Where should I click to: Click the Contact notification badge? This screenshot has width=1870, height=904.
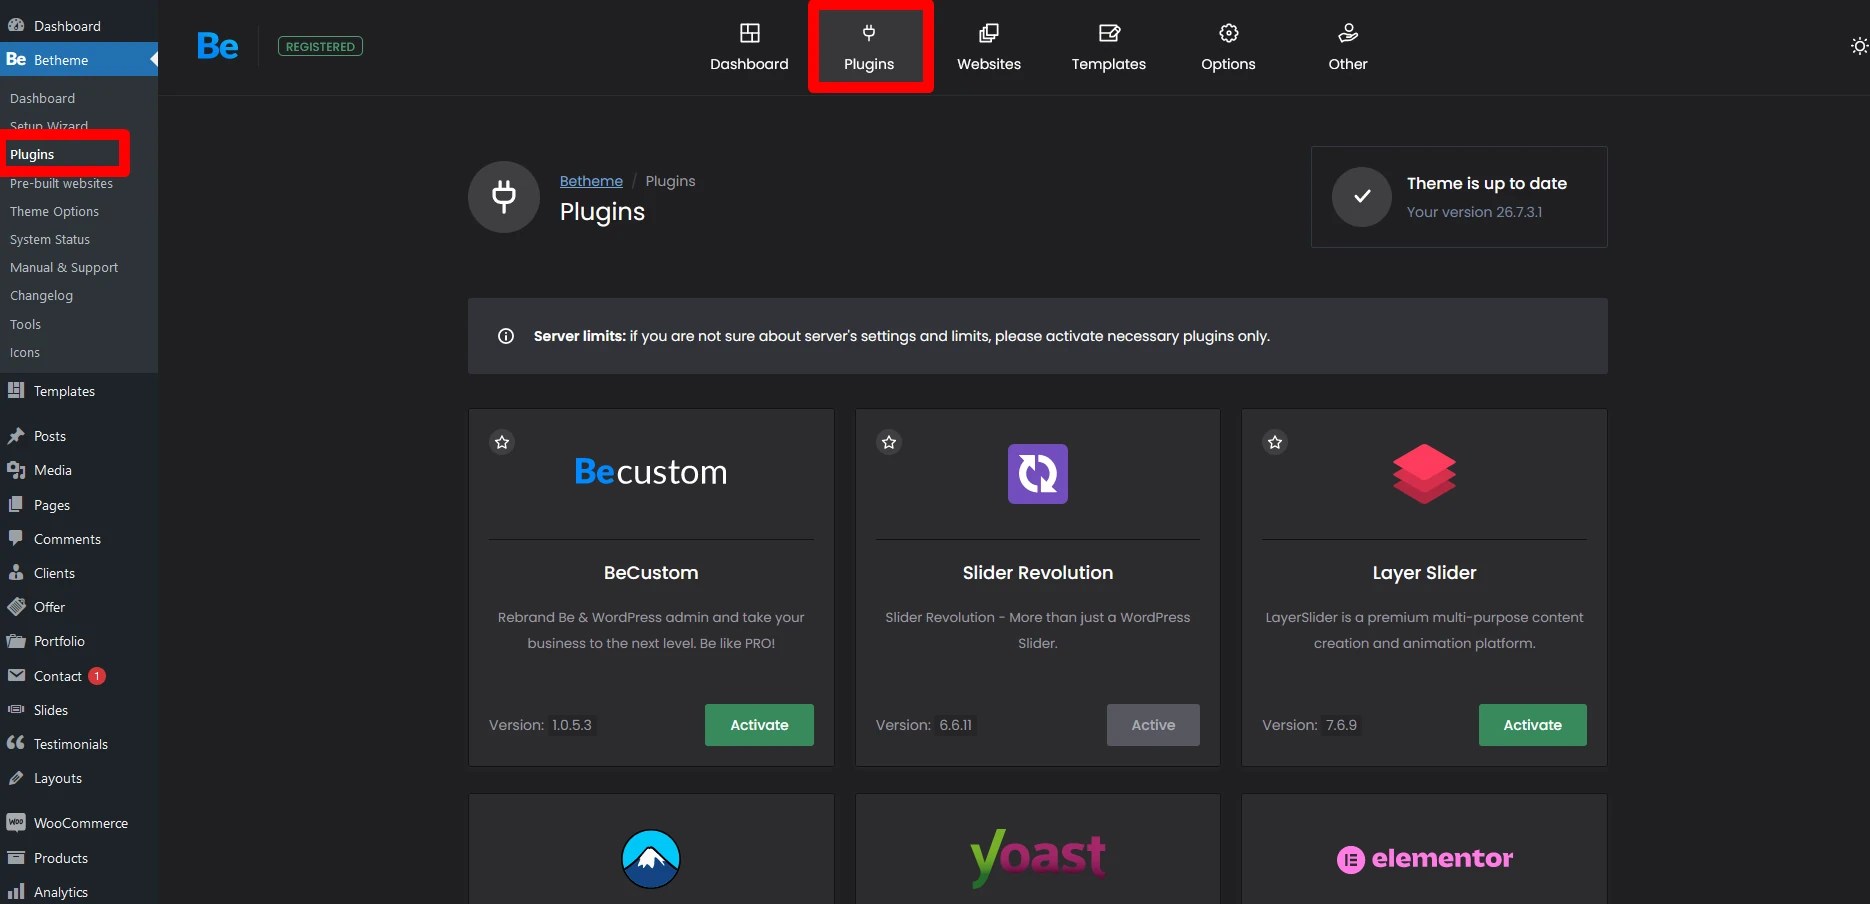click(97, 676)
